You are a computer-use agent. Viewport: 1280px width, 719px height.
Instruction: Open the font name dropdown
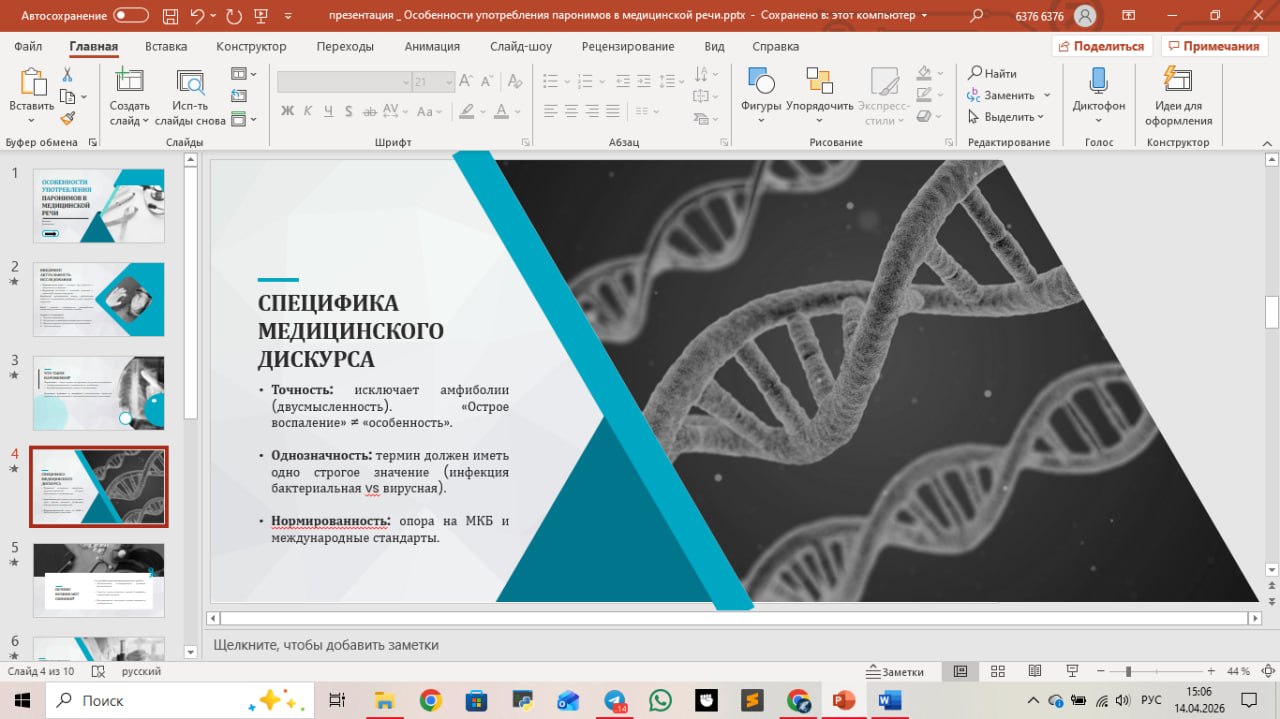point(406,82)
